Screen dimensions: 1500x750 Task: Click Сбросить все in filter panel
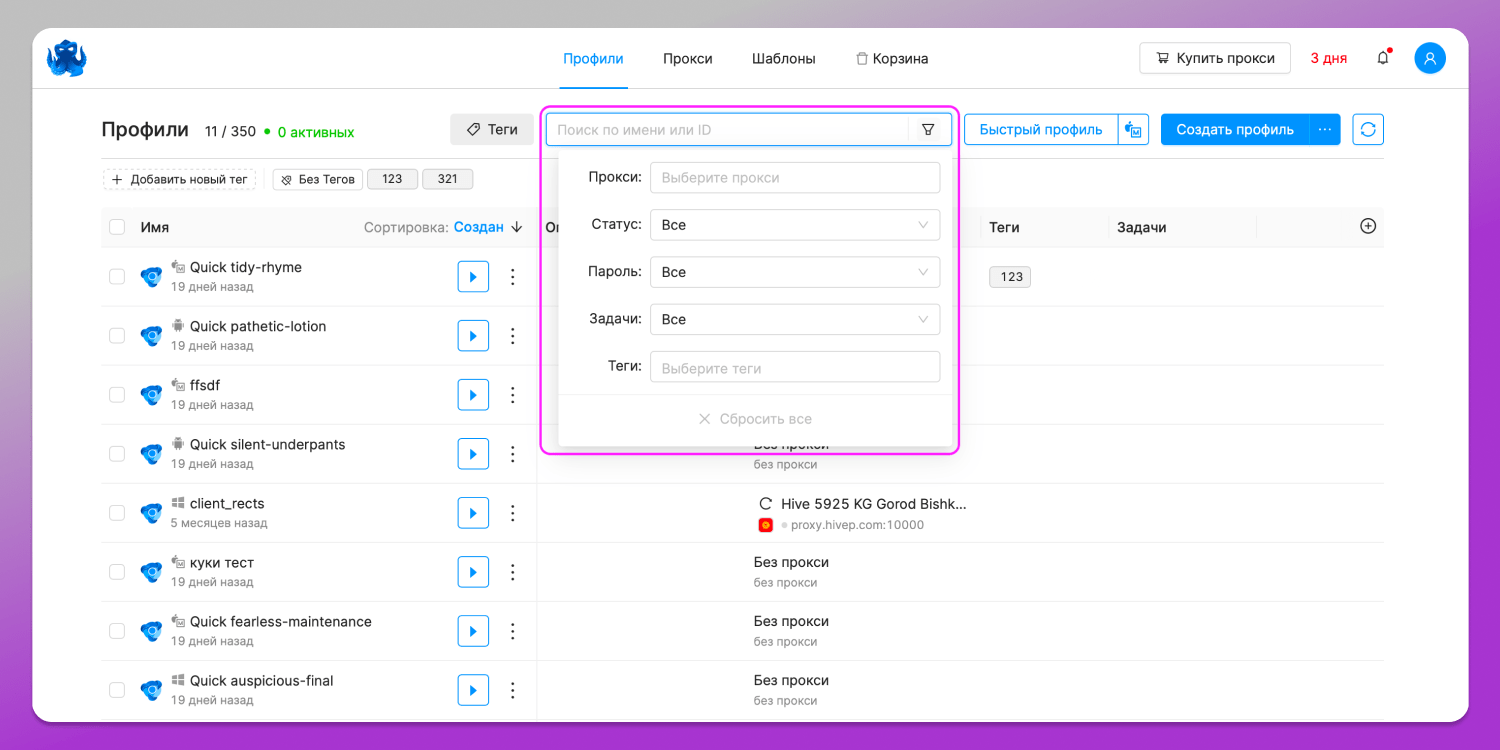(x=755, y=419)
